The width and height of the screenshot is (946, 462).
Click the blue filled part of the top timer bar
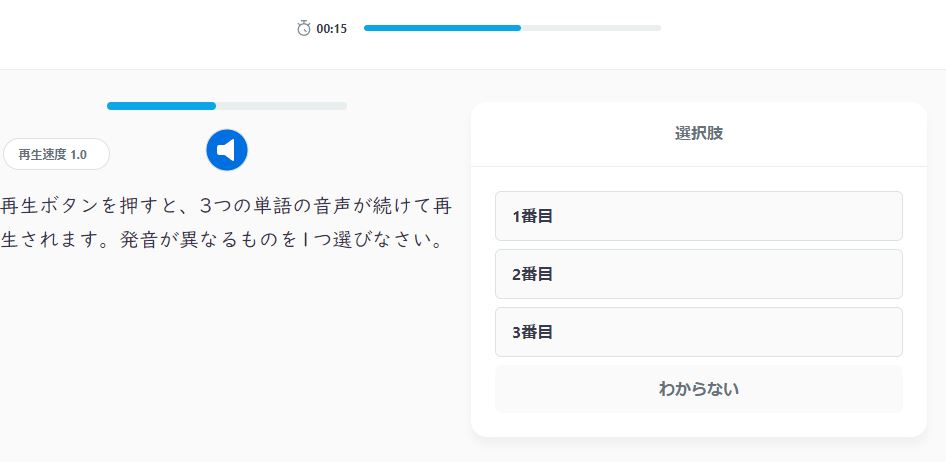pyautogui.click(x=441, y=28)
